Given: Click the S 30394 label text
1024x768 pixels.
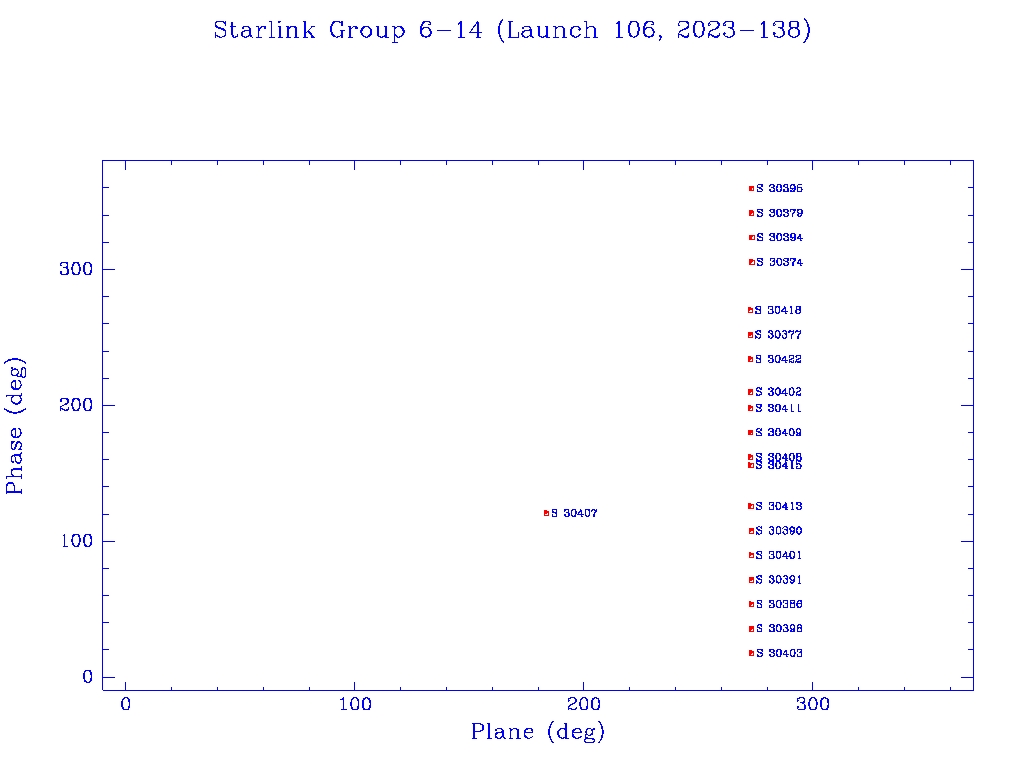Looking at the screenshot, I should tap(779, 238).
